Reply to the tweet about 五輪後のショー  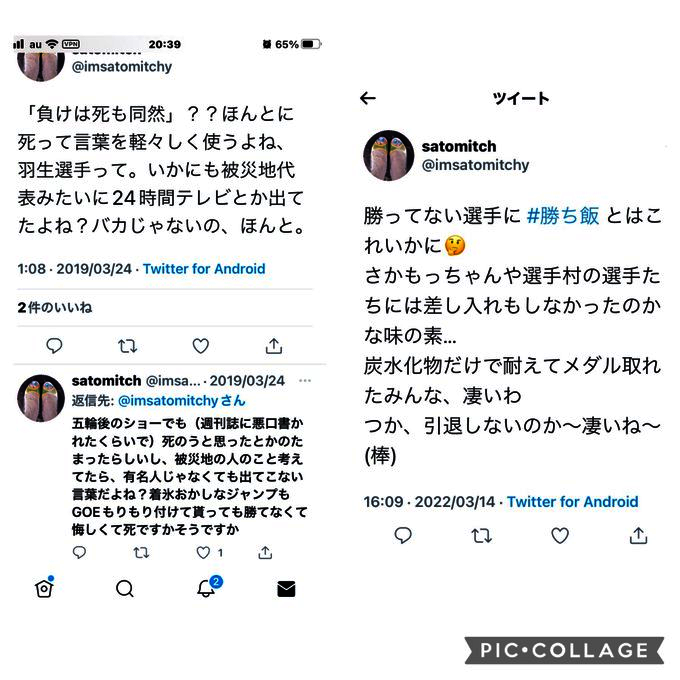[79, 552]
